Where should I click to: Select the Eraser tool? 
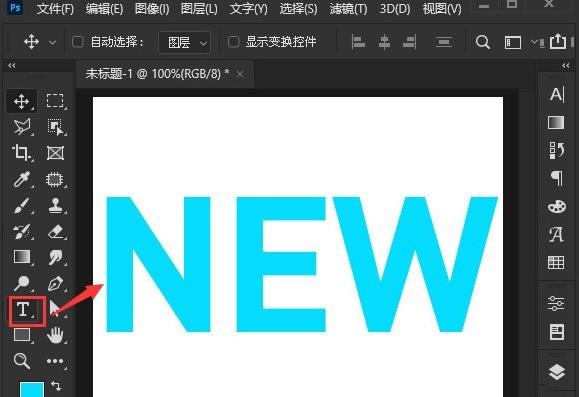pos(55,232)
